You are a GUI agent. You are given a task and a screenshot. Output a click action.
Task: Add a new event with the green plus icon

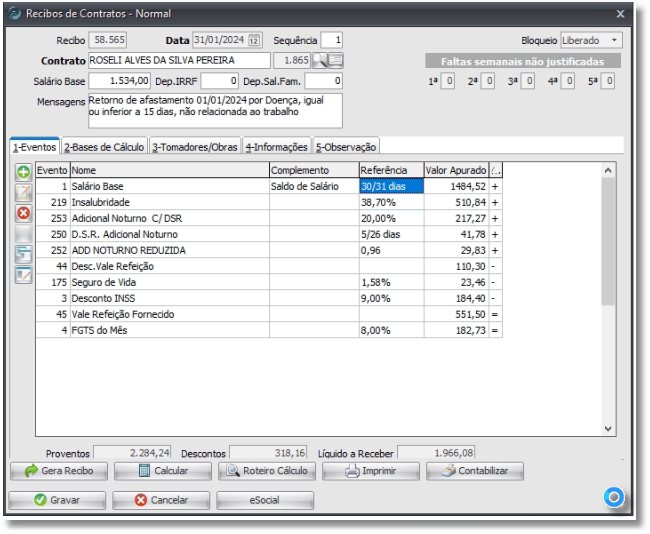pyautogui.click(x=24, y=172)
